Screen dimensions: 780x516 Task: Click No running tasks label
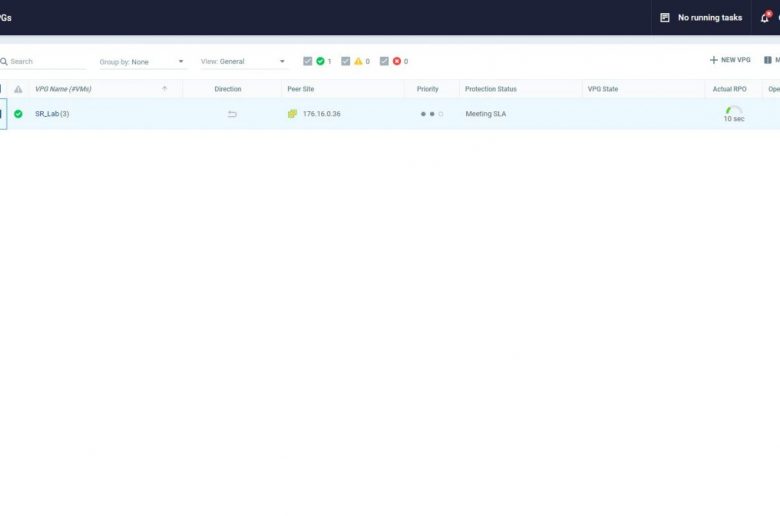click(710, 18)
